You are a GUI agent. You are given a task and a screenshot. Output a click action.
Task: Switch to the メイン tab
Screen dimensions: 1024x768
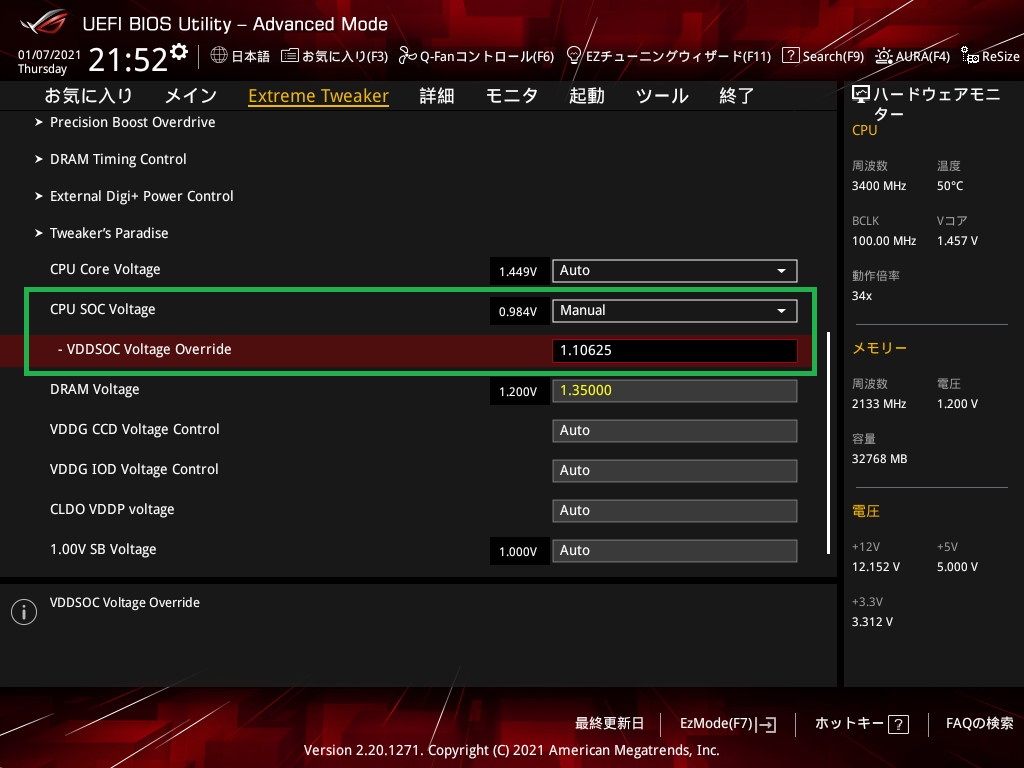(191, 96)
